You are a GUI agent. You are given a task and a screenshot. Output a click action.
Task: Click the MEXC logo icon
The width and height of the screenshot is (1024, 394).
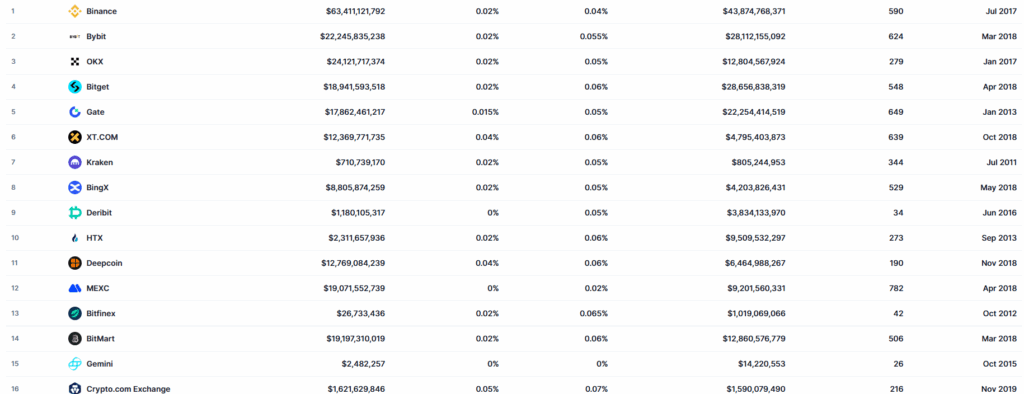(74, 288)
